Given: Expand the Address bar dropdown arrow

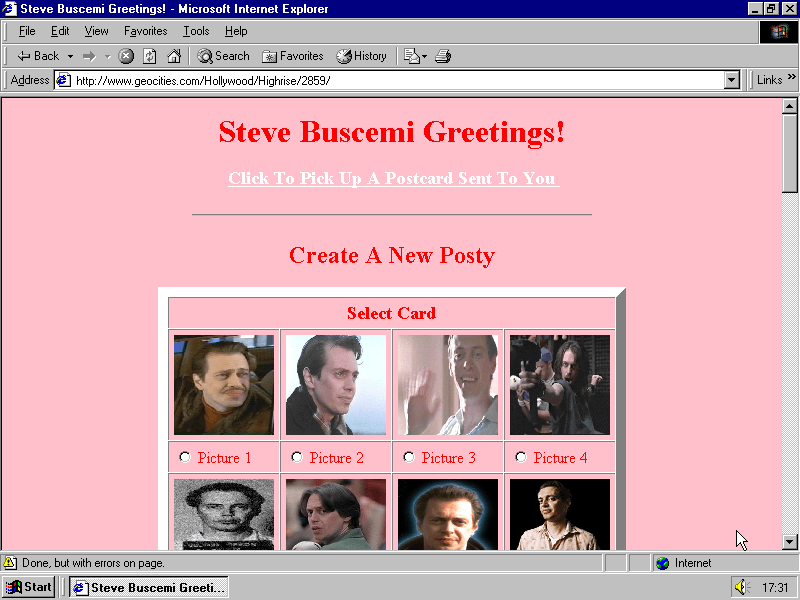Looking at the screenshot, I should (x=731, y=80).
